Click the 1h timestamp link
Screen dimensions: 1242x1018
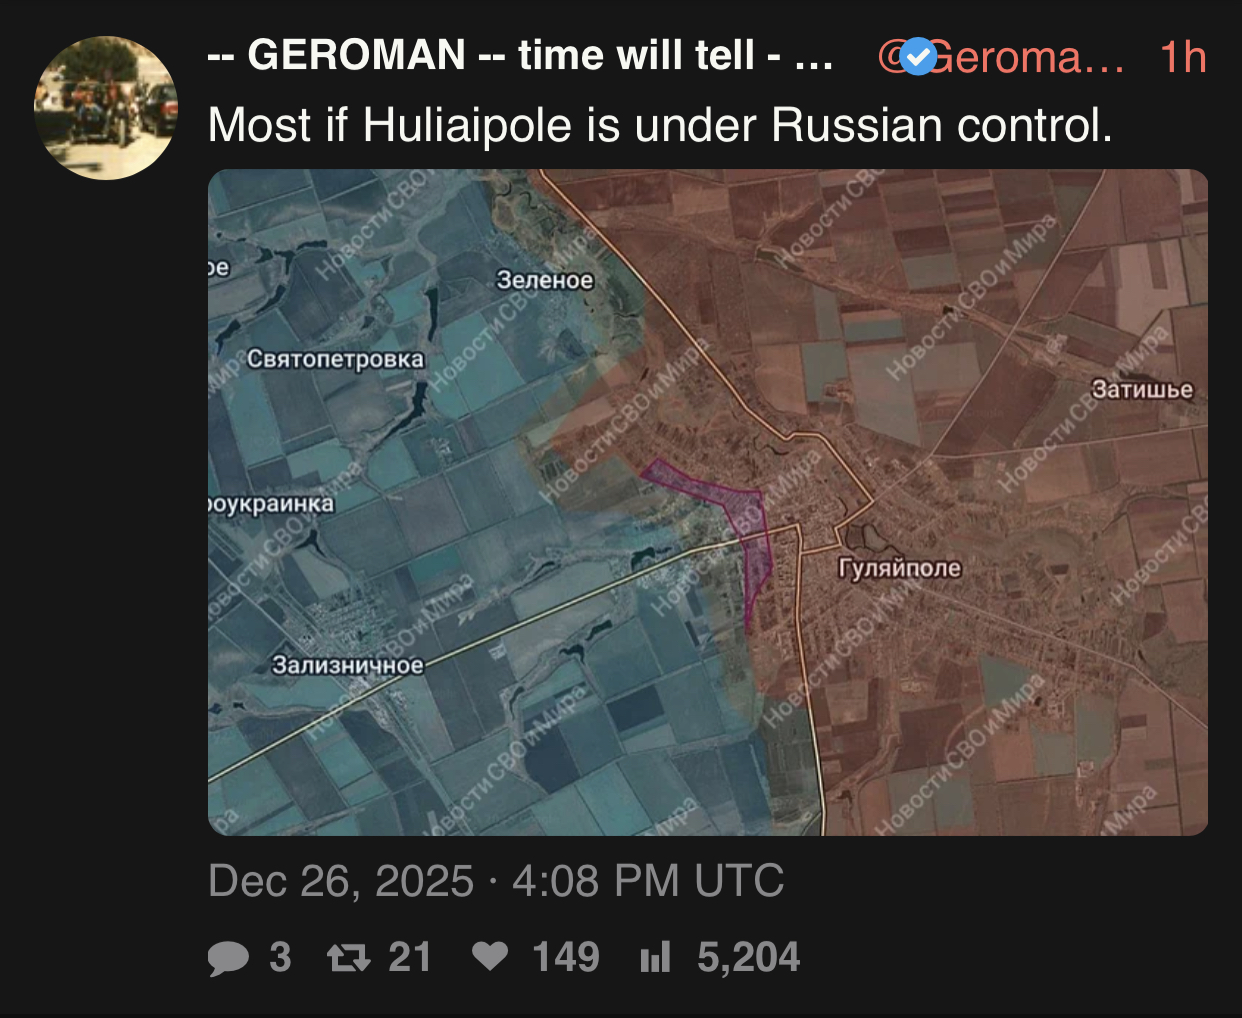click(x=1183, y=57)
